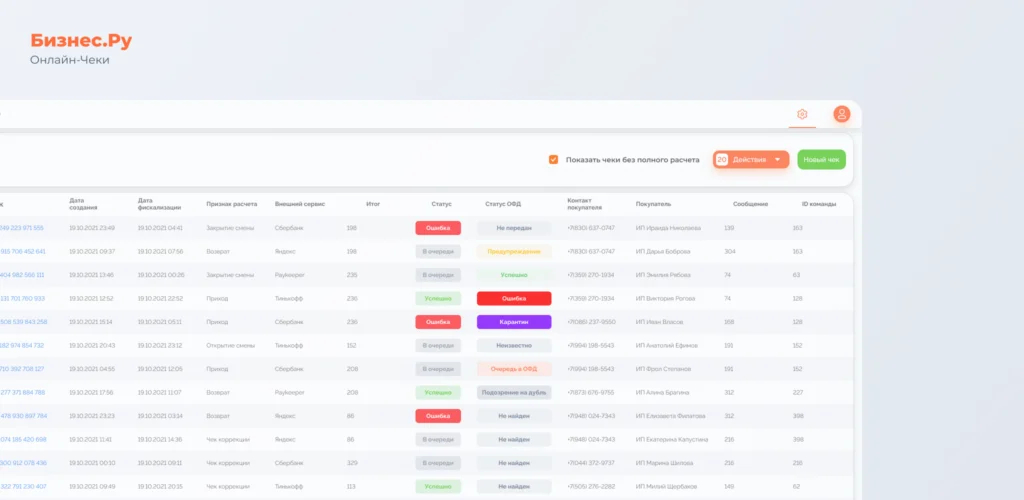
Task: Uncheck 'Показать чеки без полного расчета' checkbox
Action: 554,159
